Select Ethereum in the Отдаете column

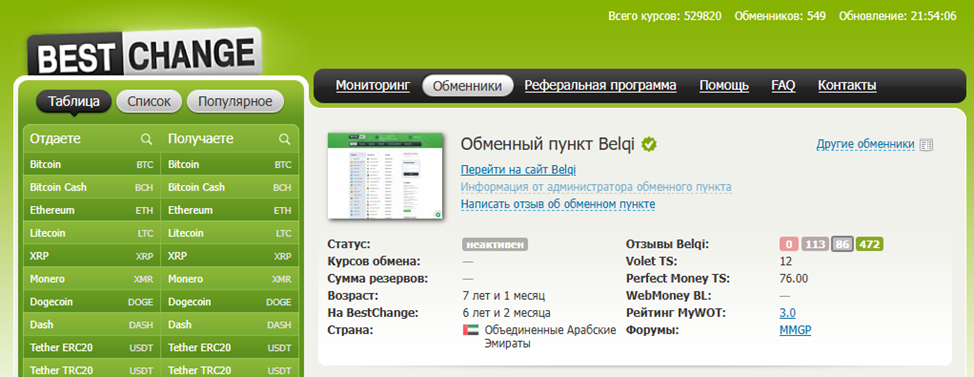(92, 211)
